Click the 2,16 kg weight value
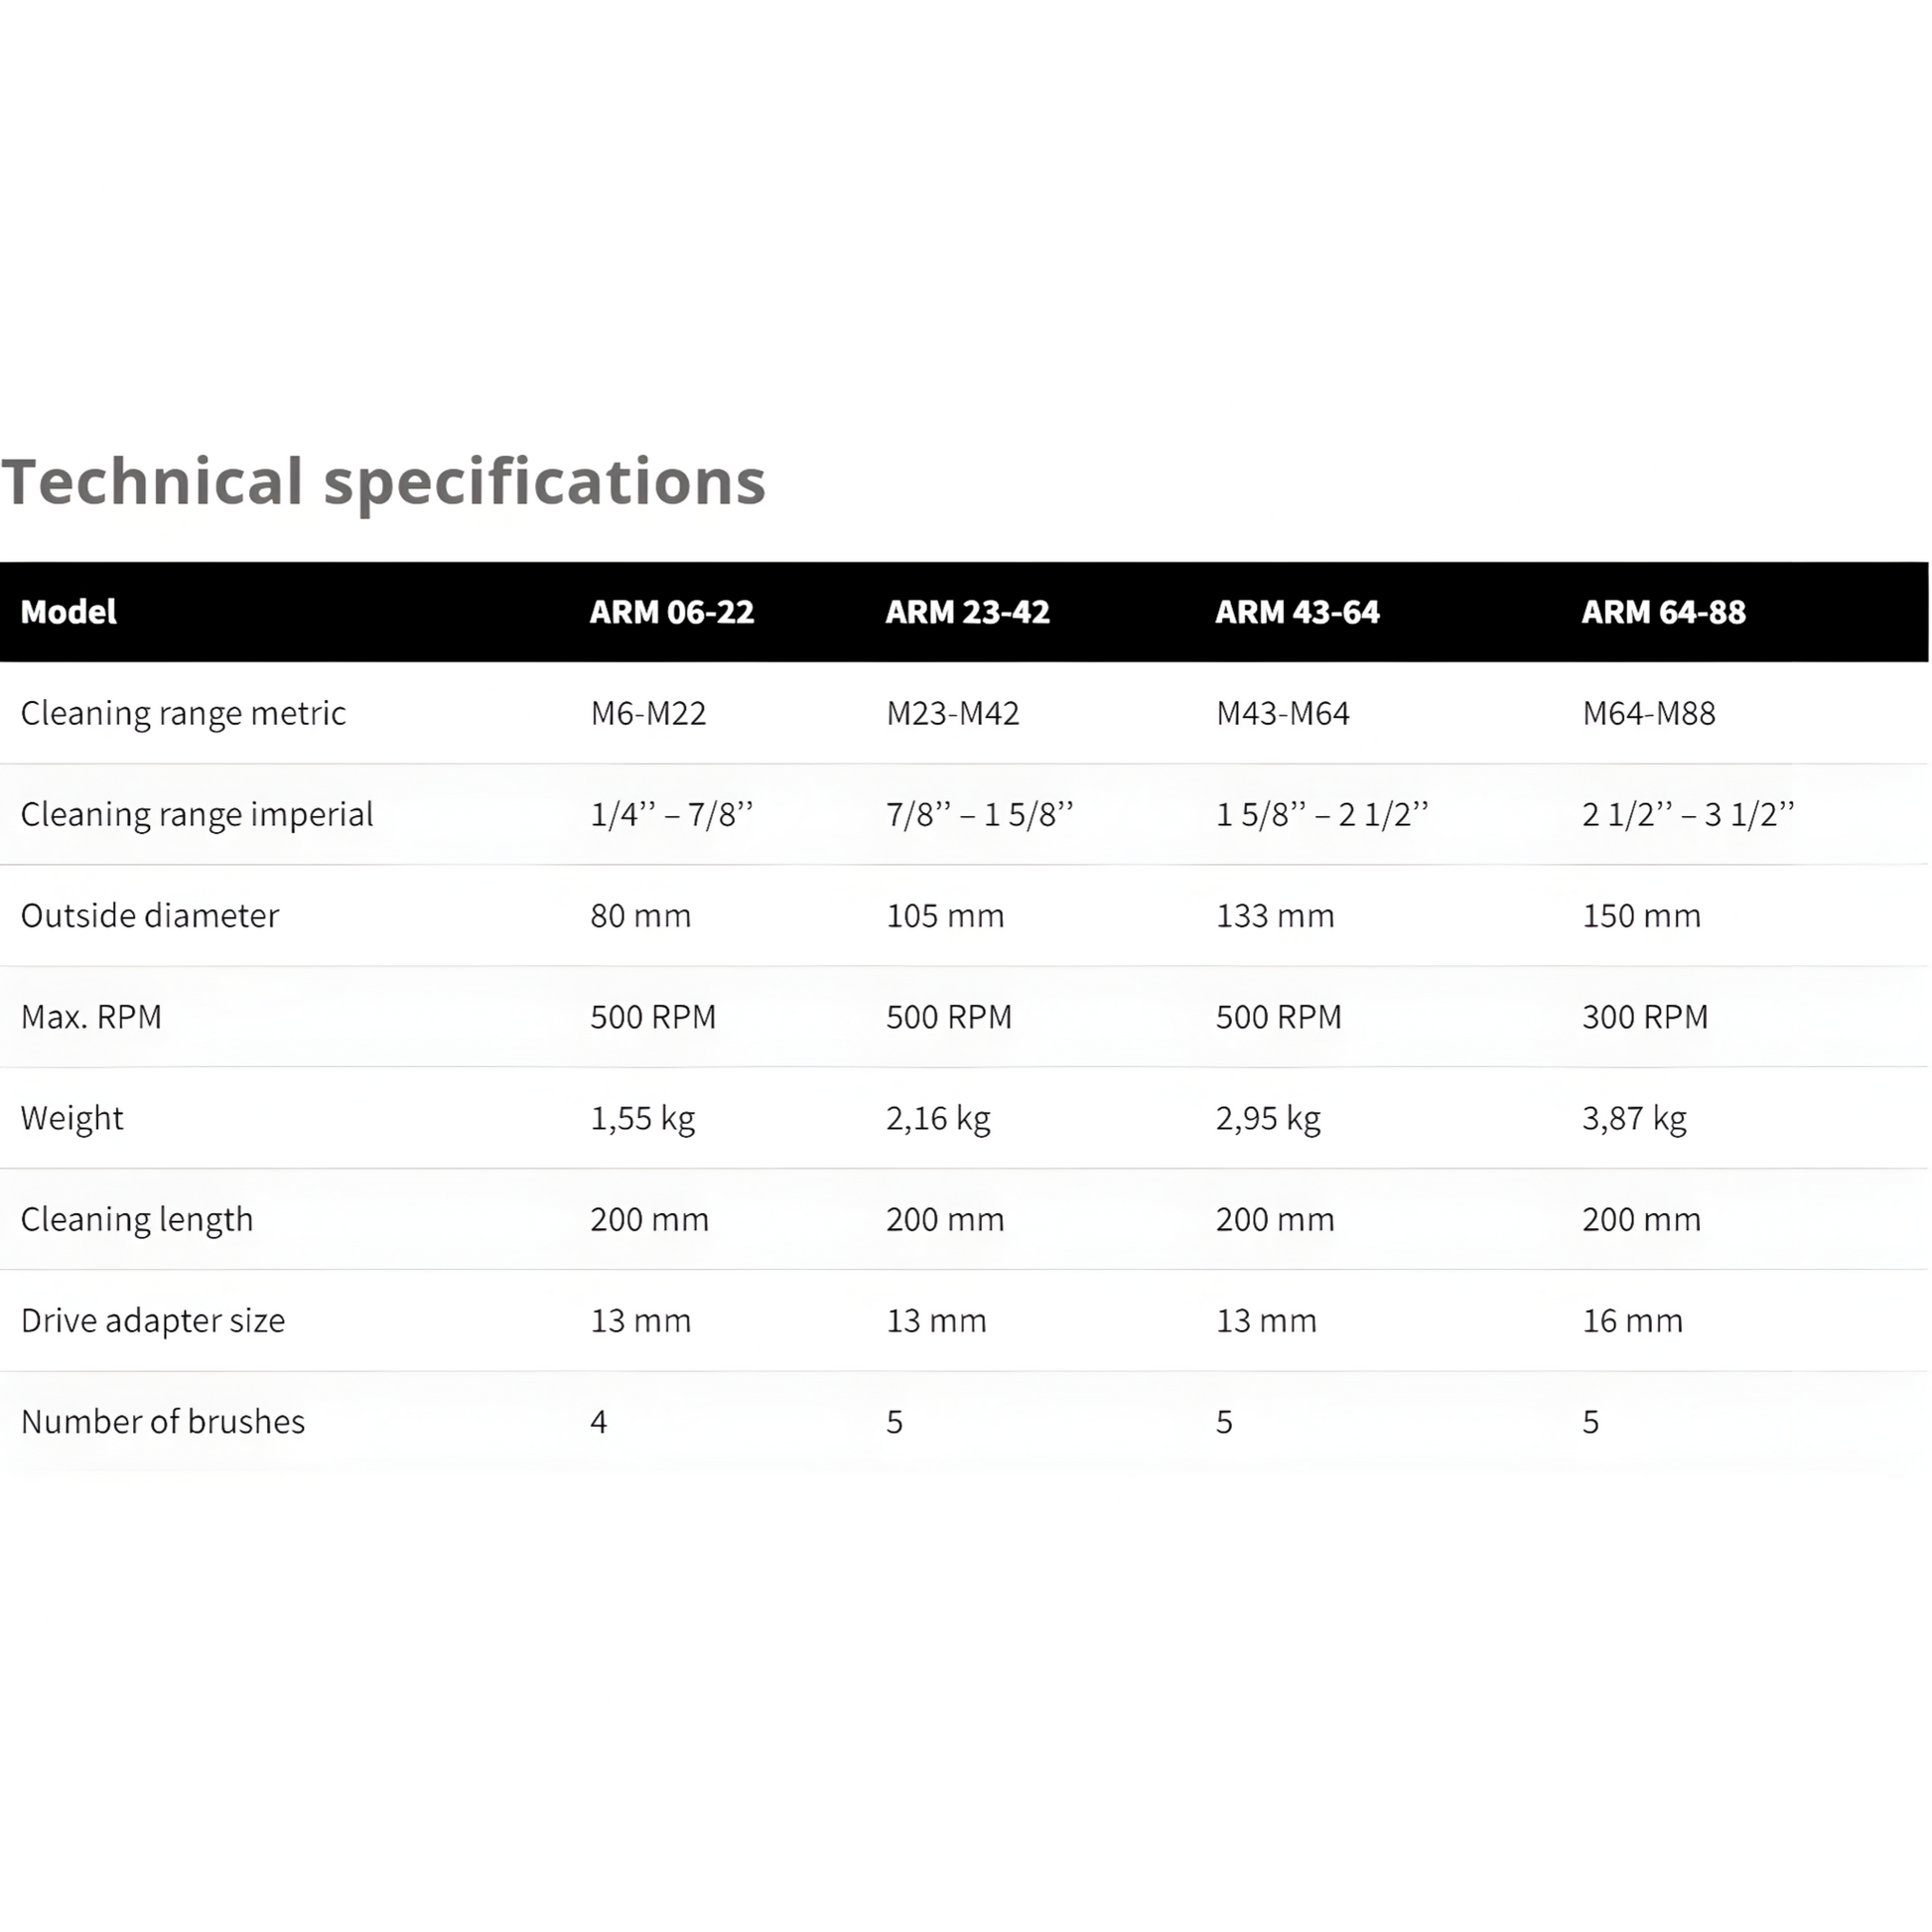Image resolution: width=1932 pixels, height=1932 pixels. pos(938,1118)
